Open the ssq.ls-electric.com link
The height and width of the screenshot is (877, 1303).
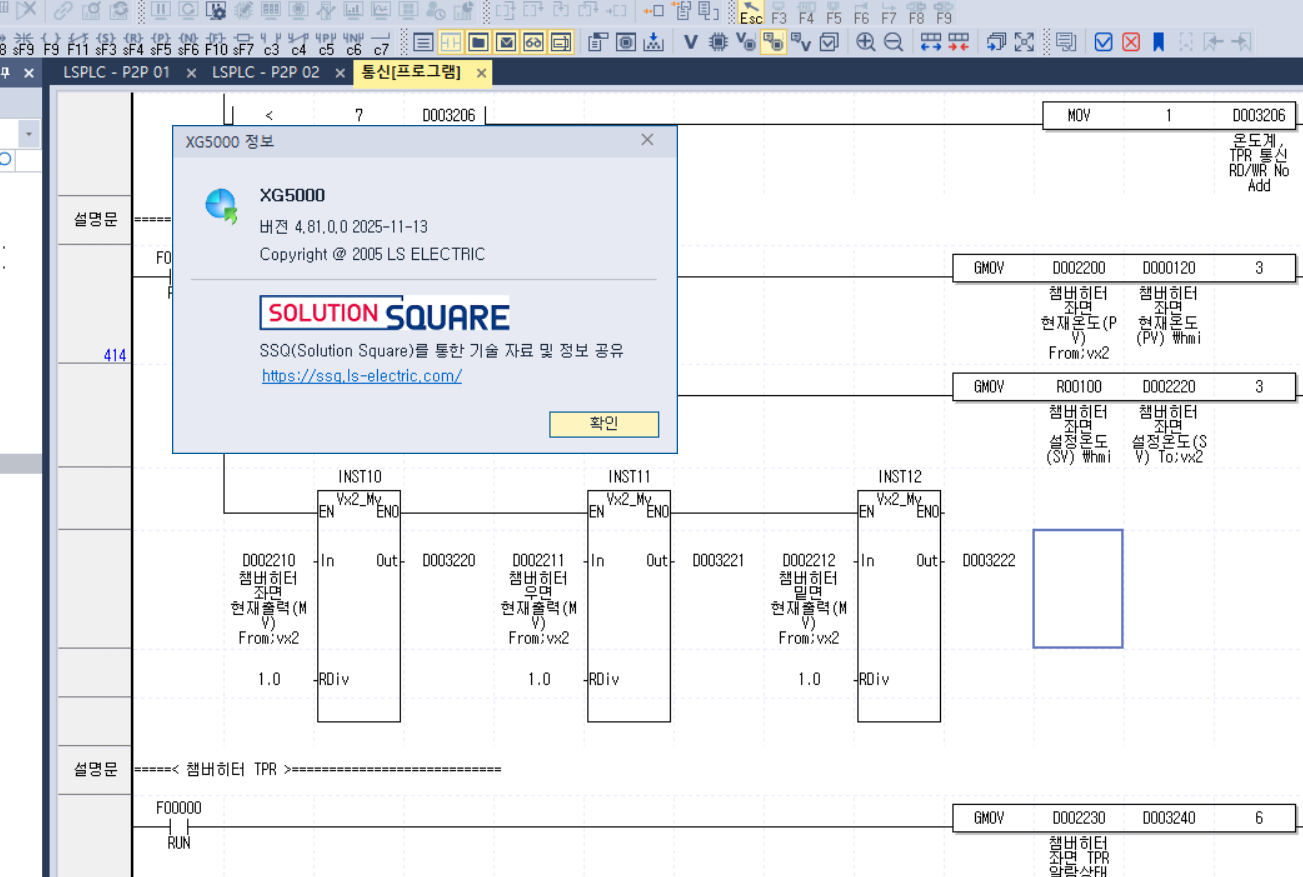362,376
